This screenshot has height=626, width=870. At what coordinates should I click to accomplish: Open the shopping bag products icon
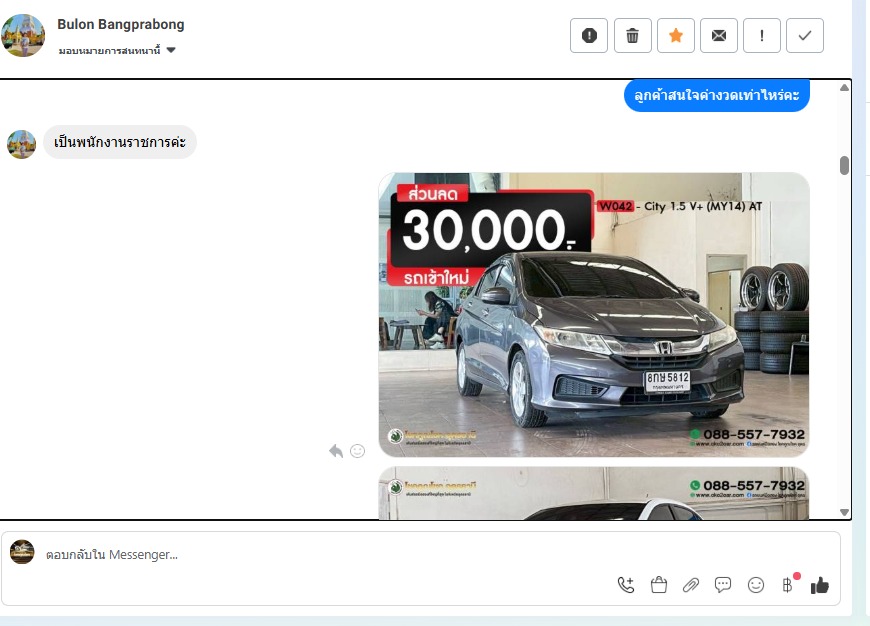[x=658, y=585]
